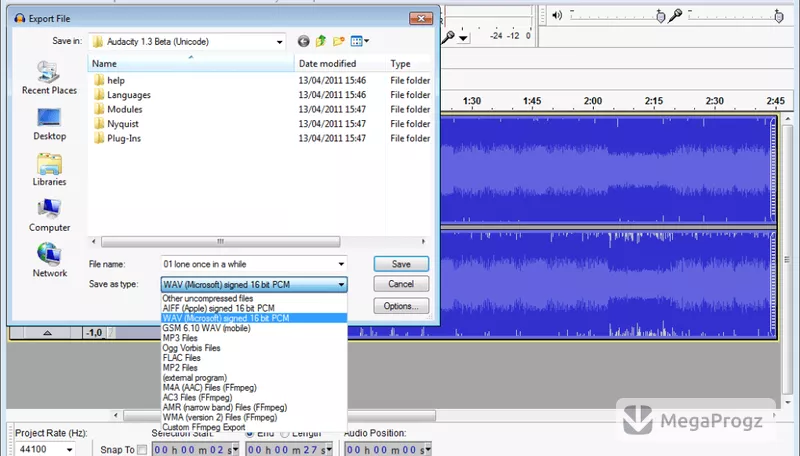
Task: Choose AIFF (Apple) signed 16 bit PCM
Action: coord(254,308)
